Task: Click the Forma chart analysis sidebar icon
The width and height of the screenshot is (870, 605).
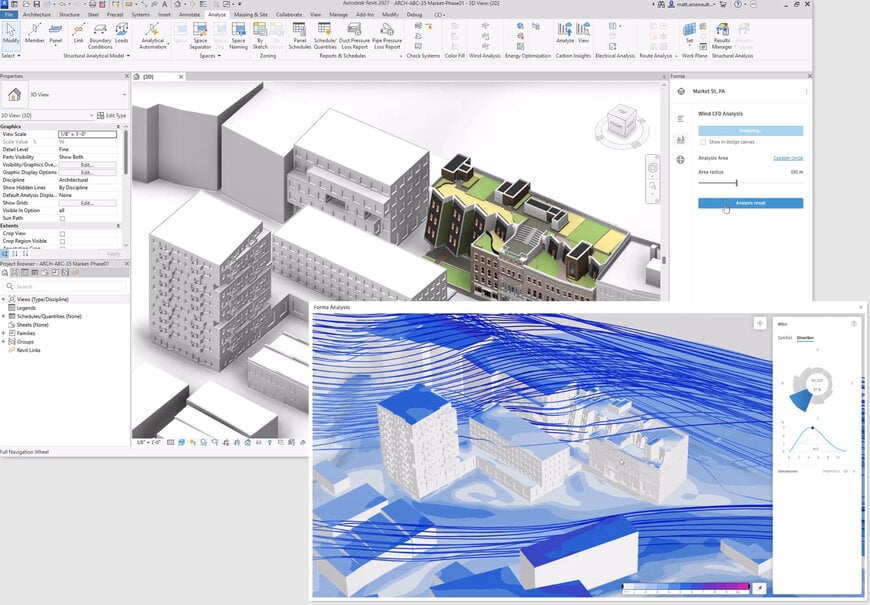Action: (x=681, y=139)
